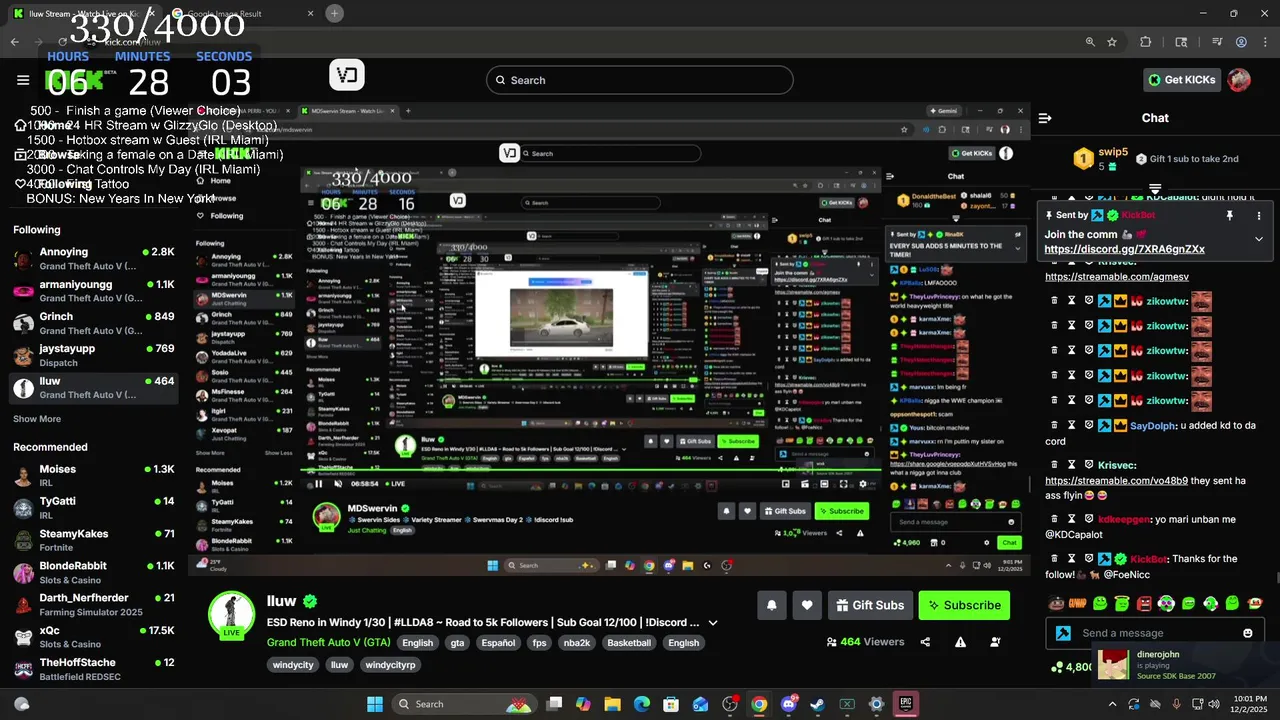The height and width of the screenshot is (720, 1280).
Task: Select the windycityrp tag
Action: click(x=390, y=665)
